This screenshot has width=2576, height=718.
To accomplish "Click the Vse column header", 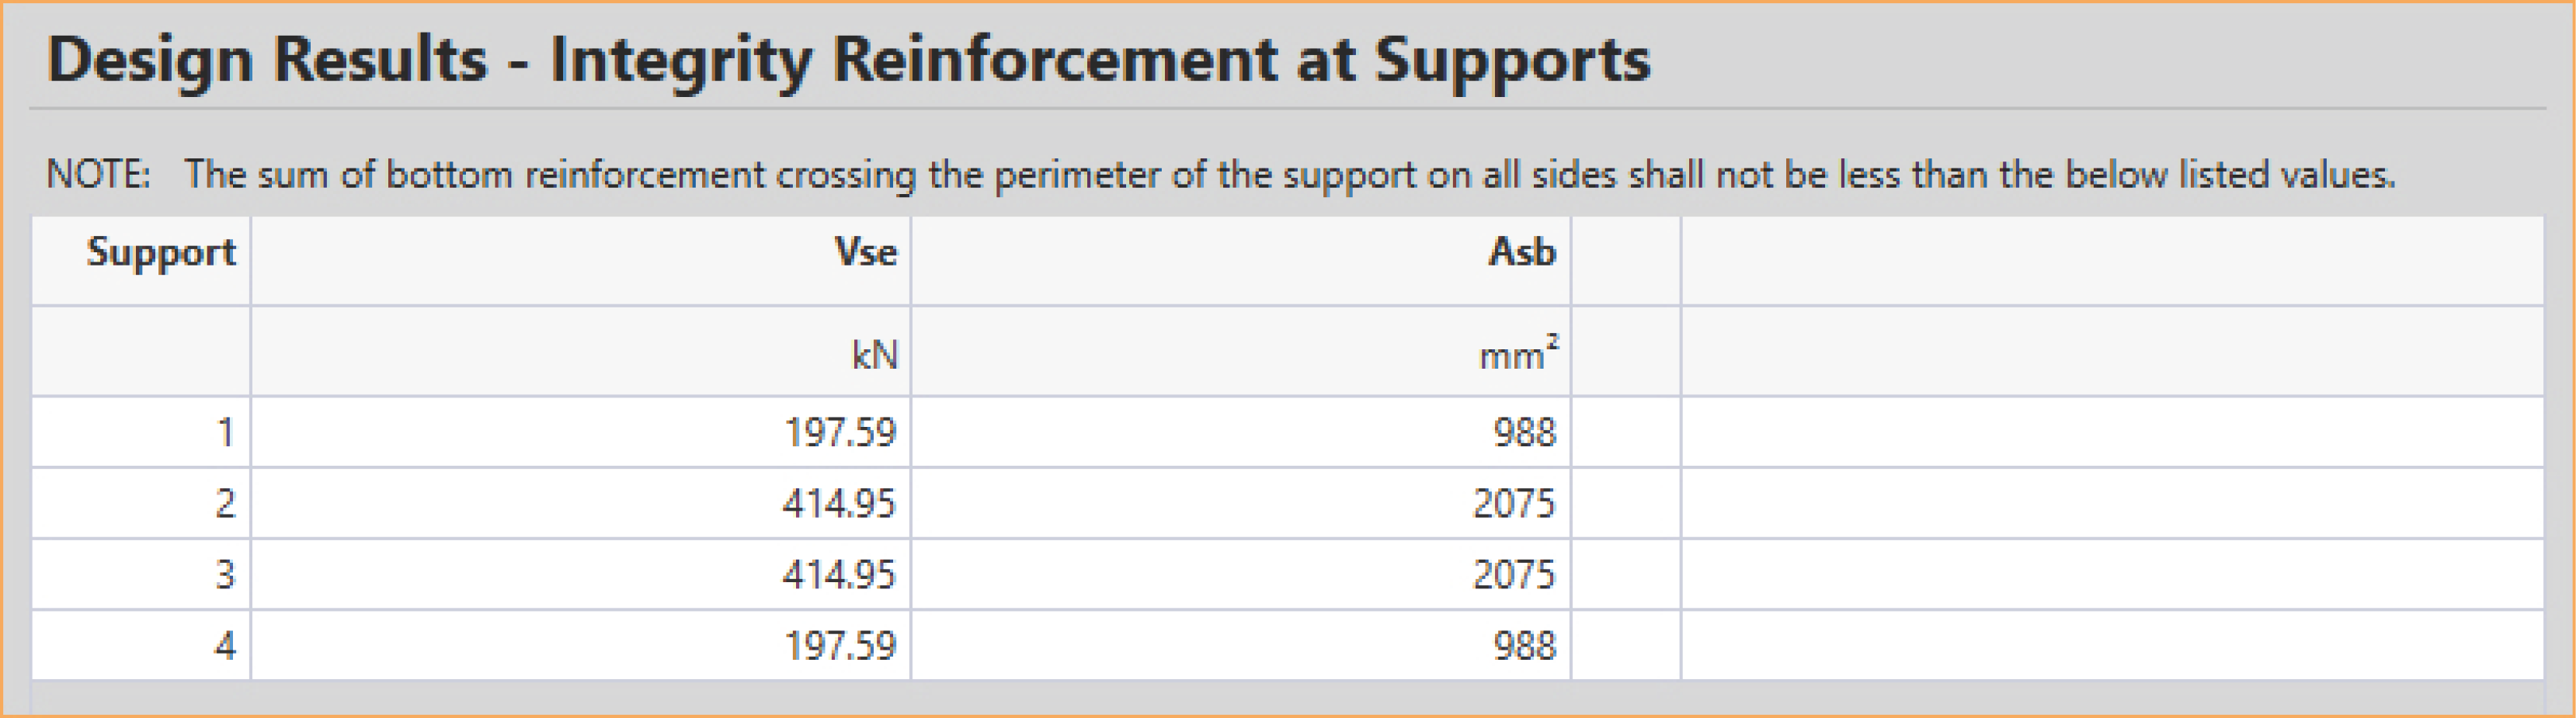I will 581,260.
